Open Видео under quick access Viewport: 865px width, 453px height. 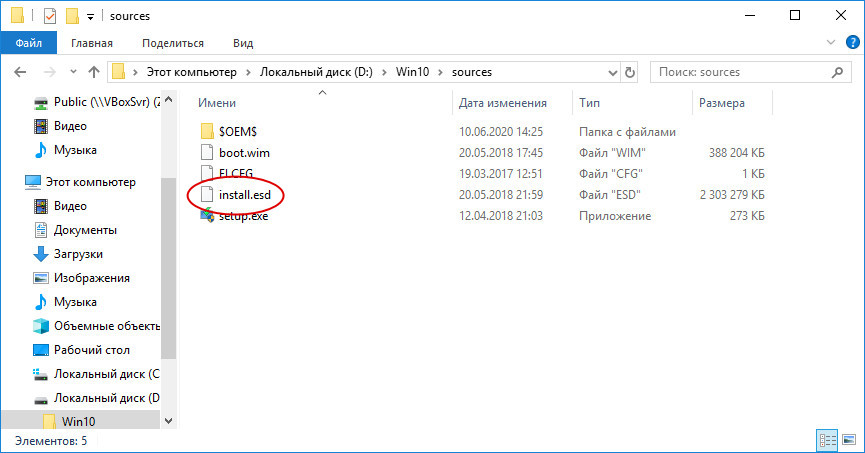pyautogui.click(x=70, y=126)
